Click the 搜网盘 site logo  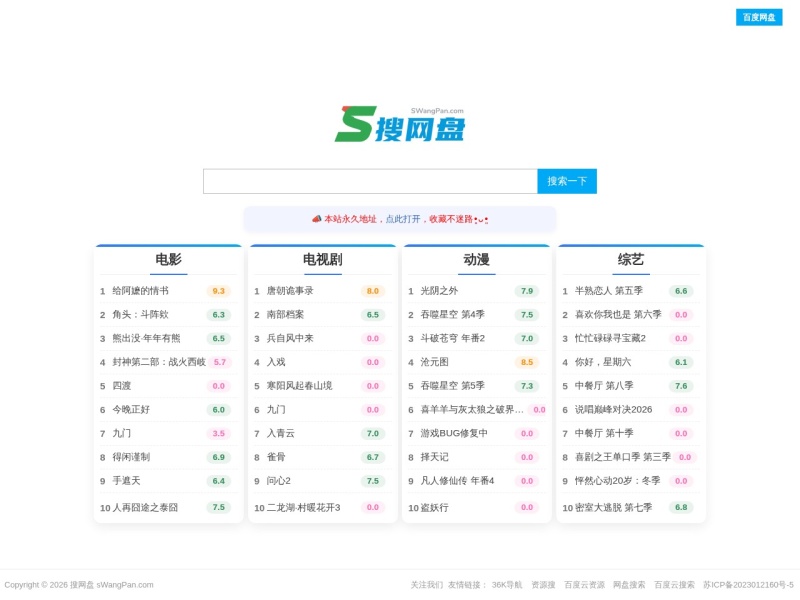tap(399, 124)
